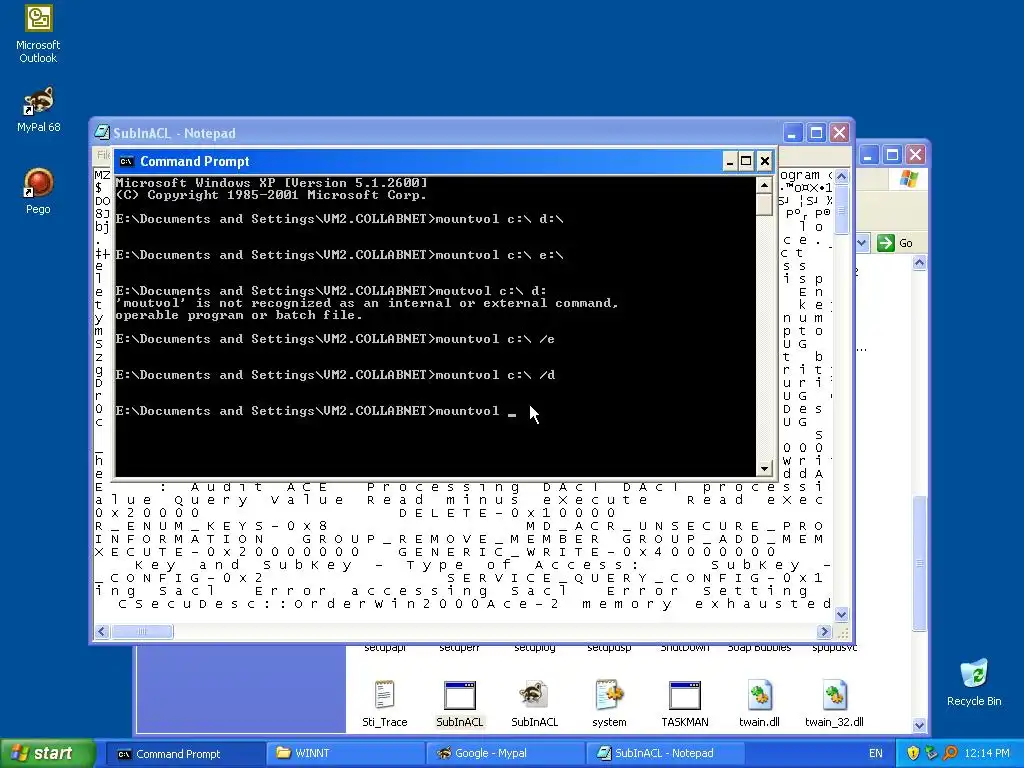Screen dimensions: 1024x768
Task: Switch to SubInACL - Notepad taskbar button
Action: [x=666, y=753]
